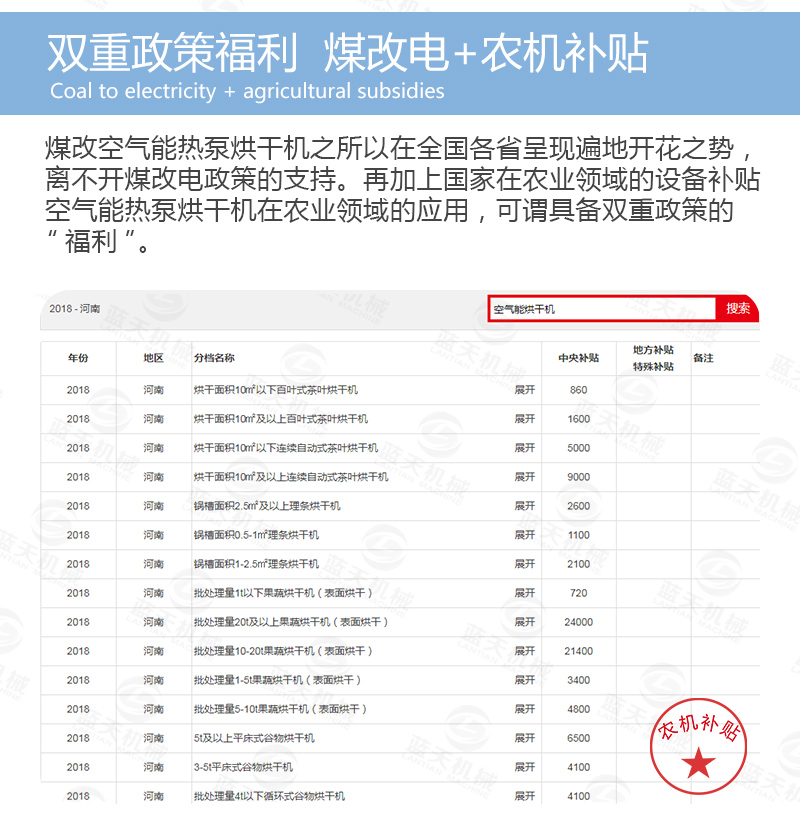The height and width of the screenshot is (826, 800).
Task: Click the 中央补贴 column header
Action: (578, 358)
